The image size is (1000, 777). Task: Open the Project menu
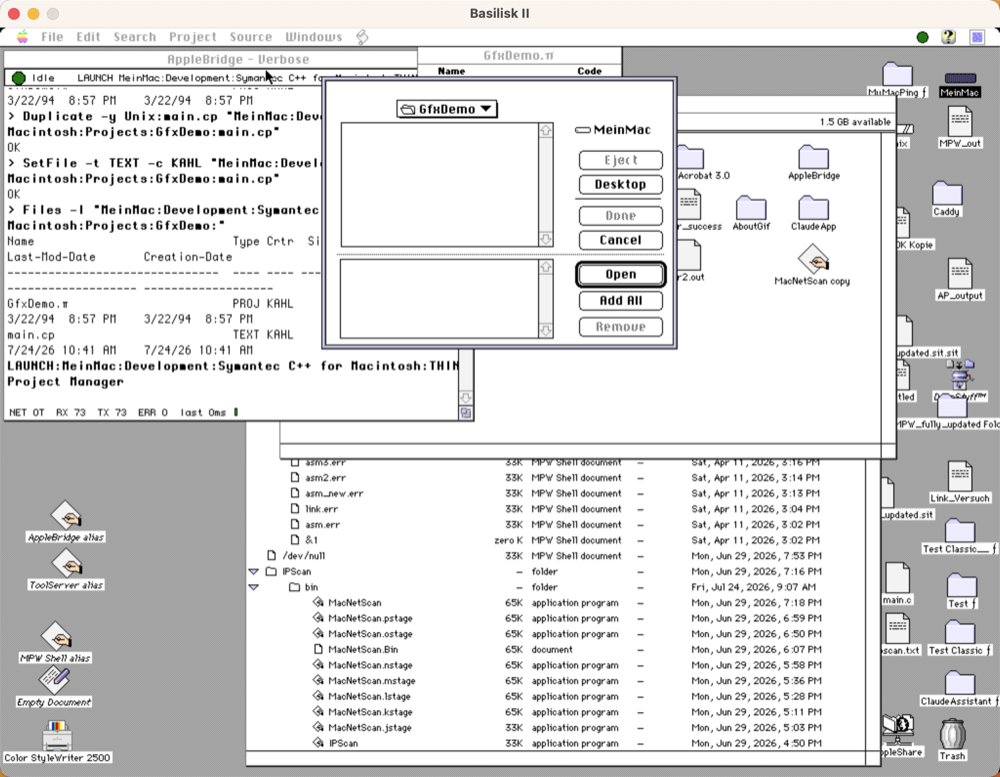click(193, 37)
